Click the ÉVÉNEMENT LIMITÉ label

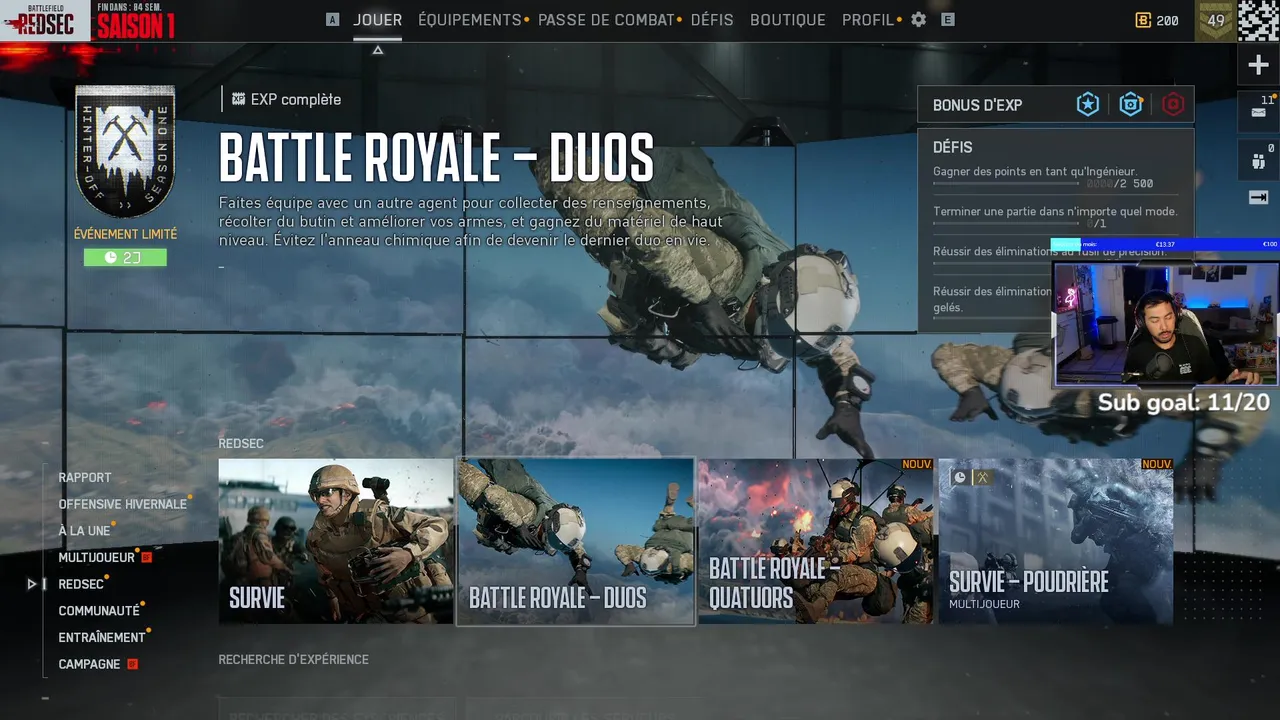coord(125,234)
